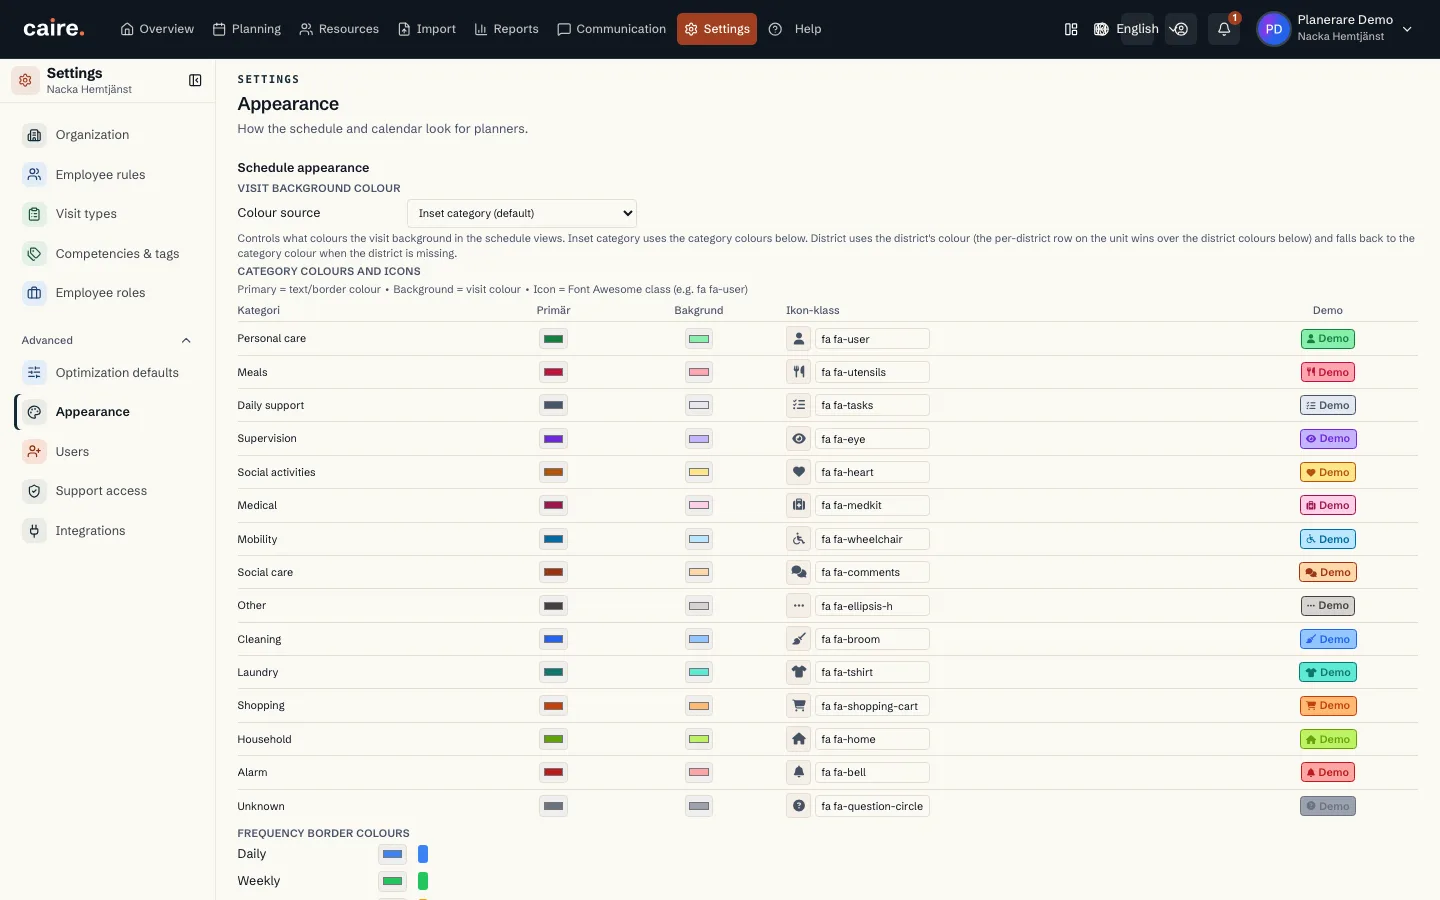Click the Settings button in navigation

tap(717, 29)
